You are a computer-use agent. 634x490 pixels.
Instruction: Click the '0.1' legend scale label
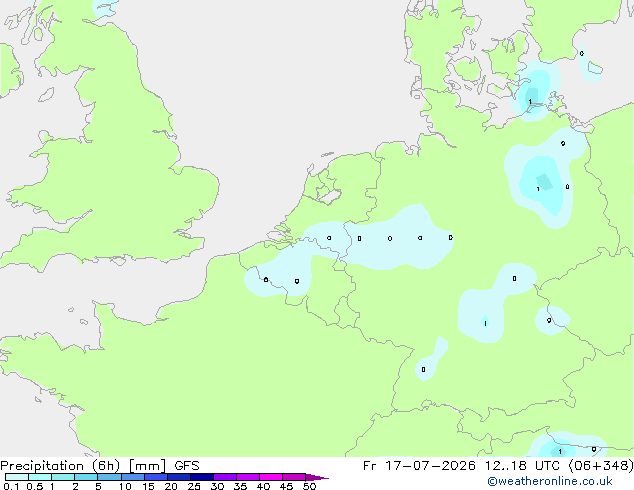11,486
